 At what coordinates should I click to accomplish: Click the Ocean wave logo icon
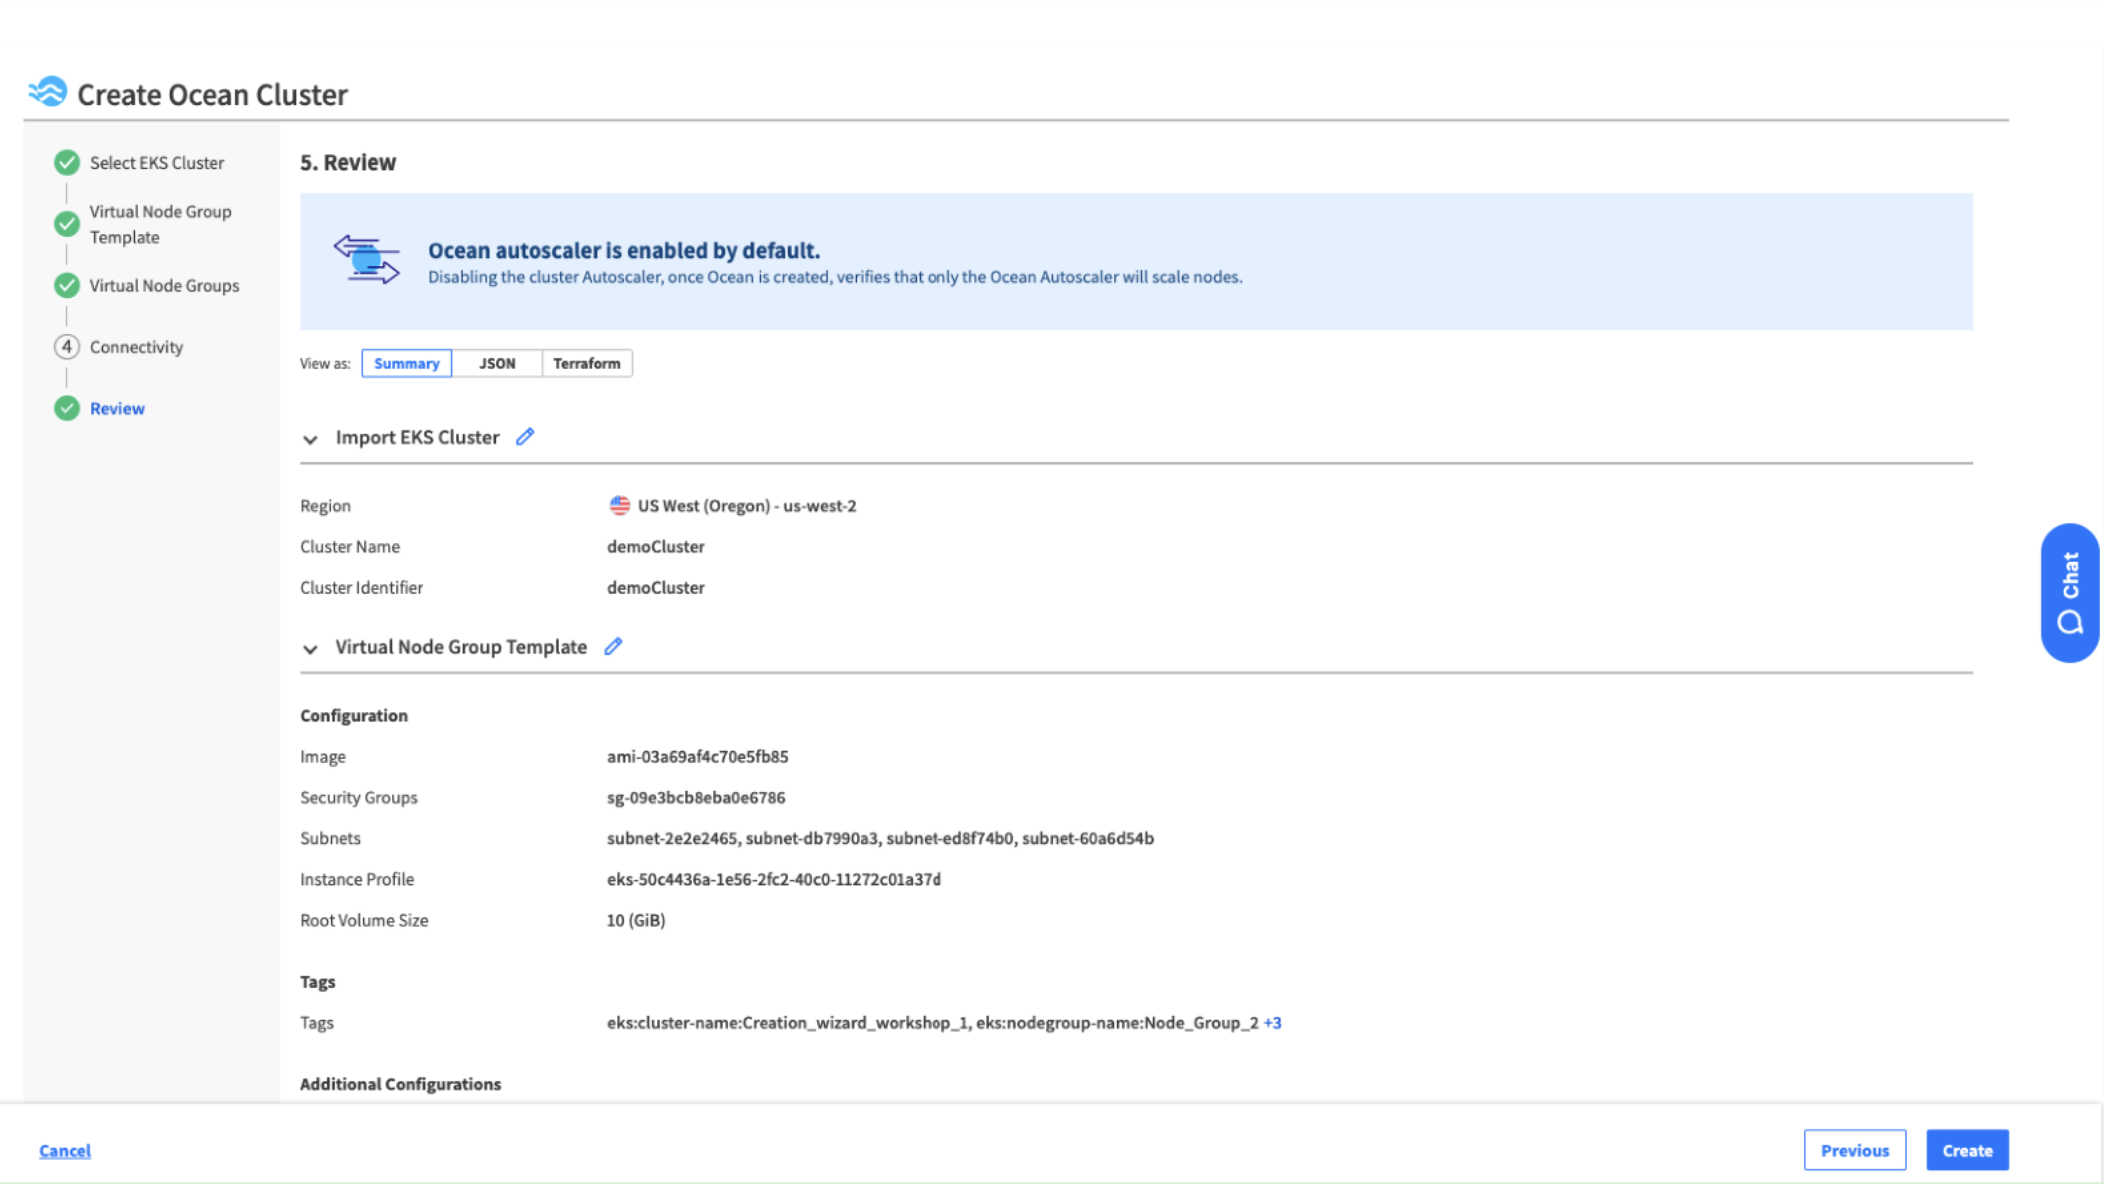[x=47, y=92]
